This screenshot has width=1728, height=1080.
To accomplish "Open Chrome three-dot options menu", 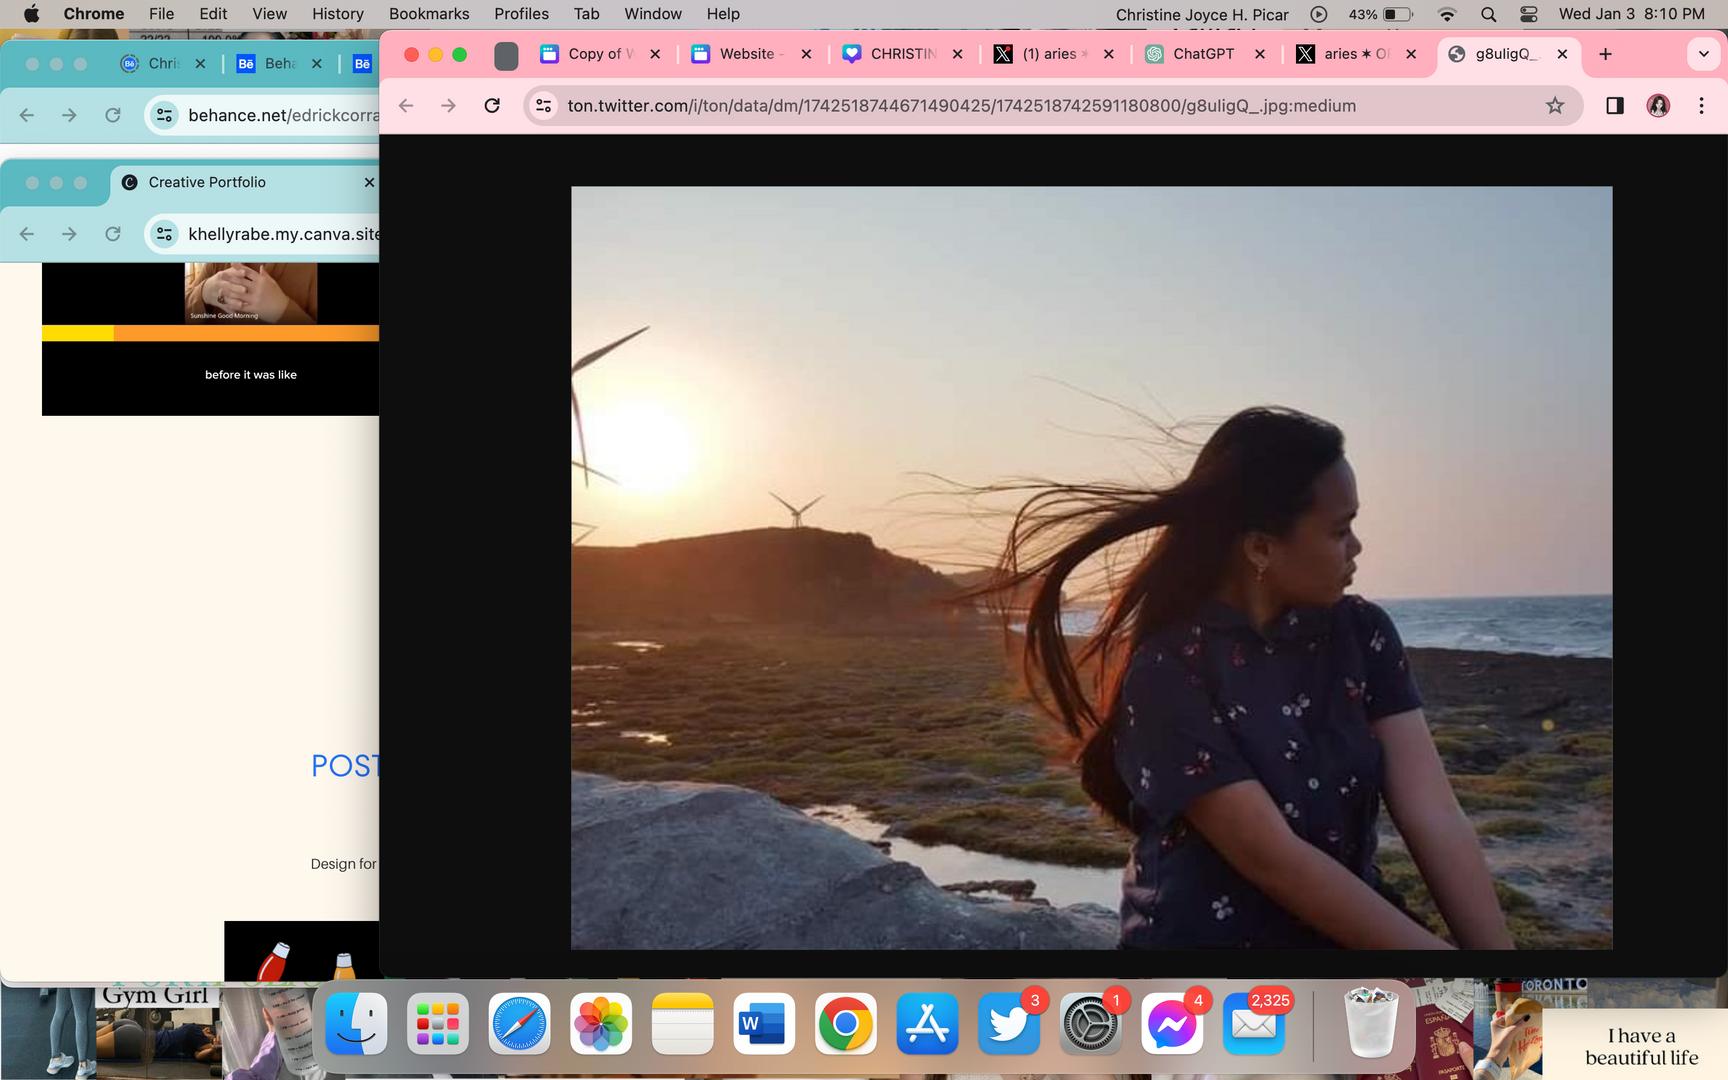I will pos(1701,106).
